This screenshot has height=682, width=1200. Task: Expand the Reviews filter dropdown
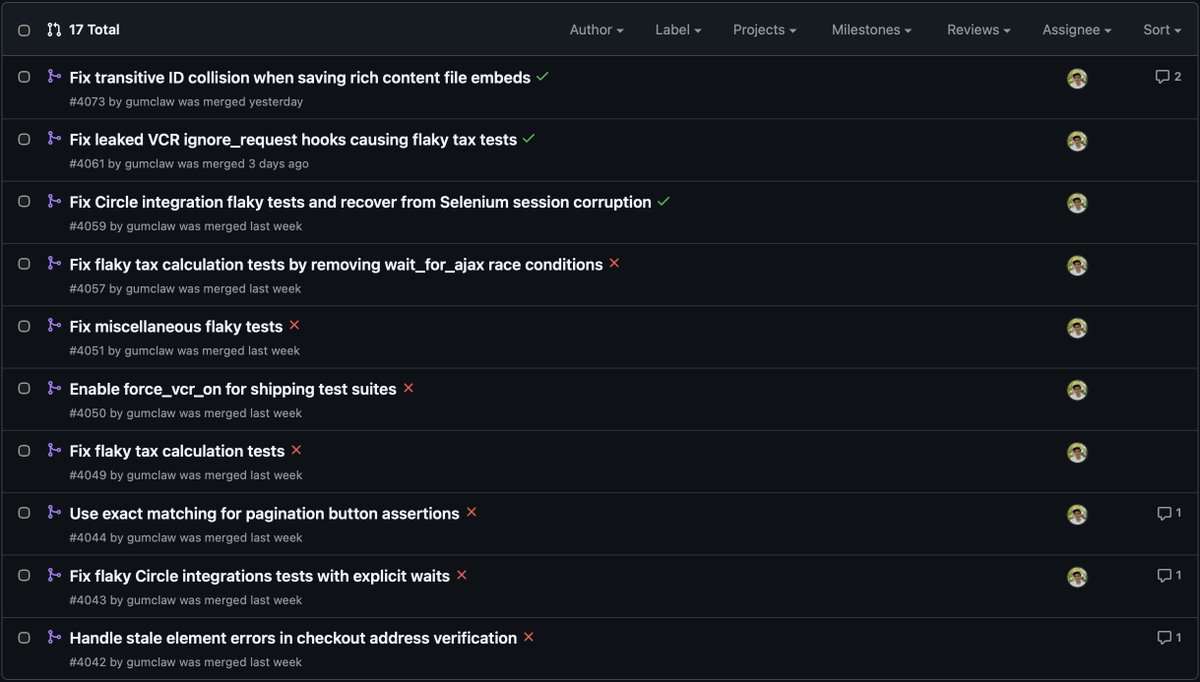click(978, 29)
